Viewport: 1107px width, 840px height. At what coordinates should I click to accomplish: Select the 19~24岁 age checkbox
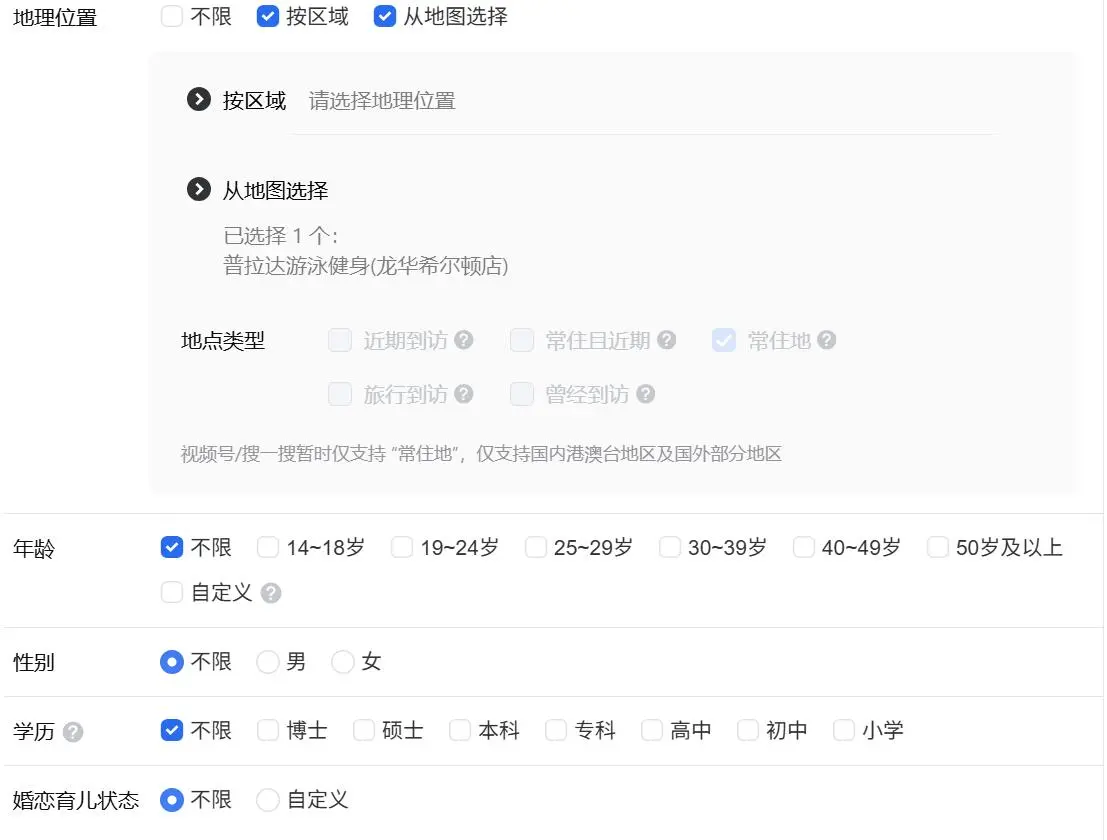(x=402, y=547)
